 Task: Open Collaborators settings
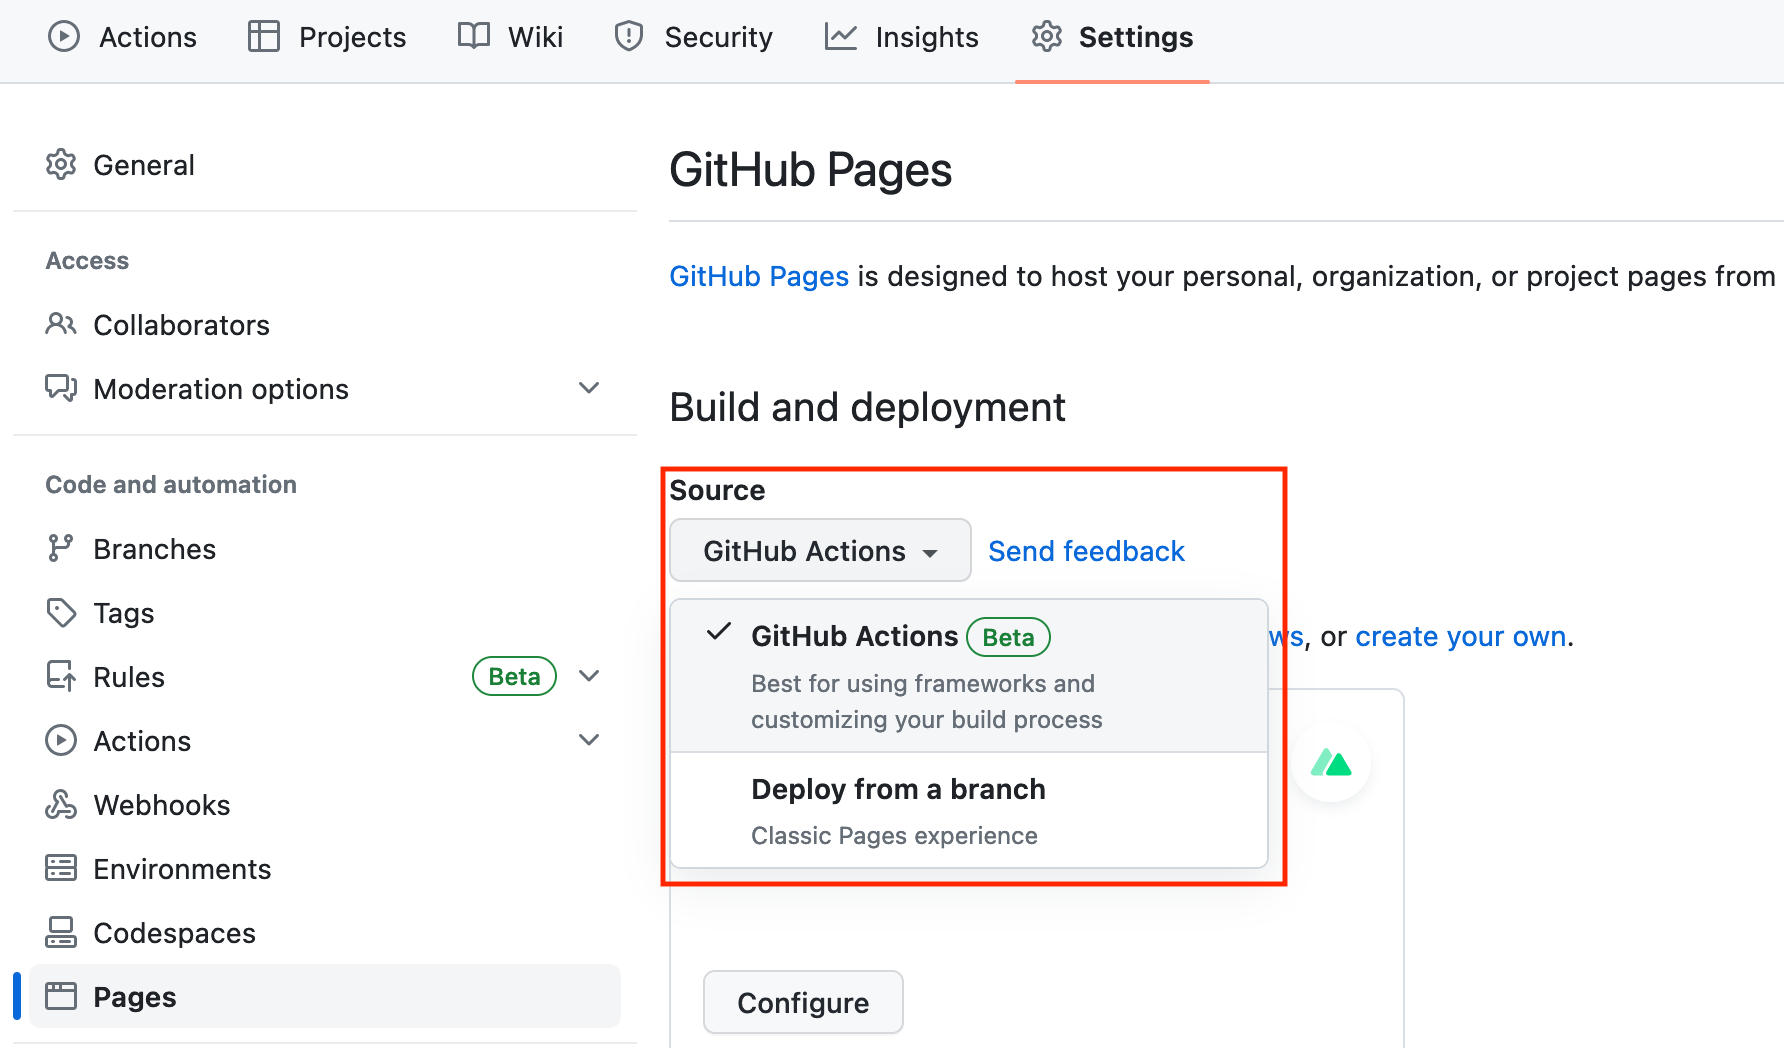coord(325,324)
